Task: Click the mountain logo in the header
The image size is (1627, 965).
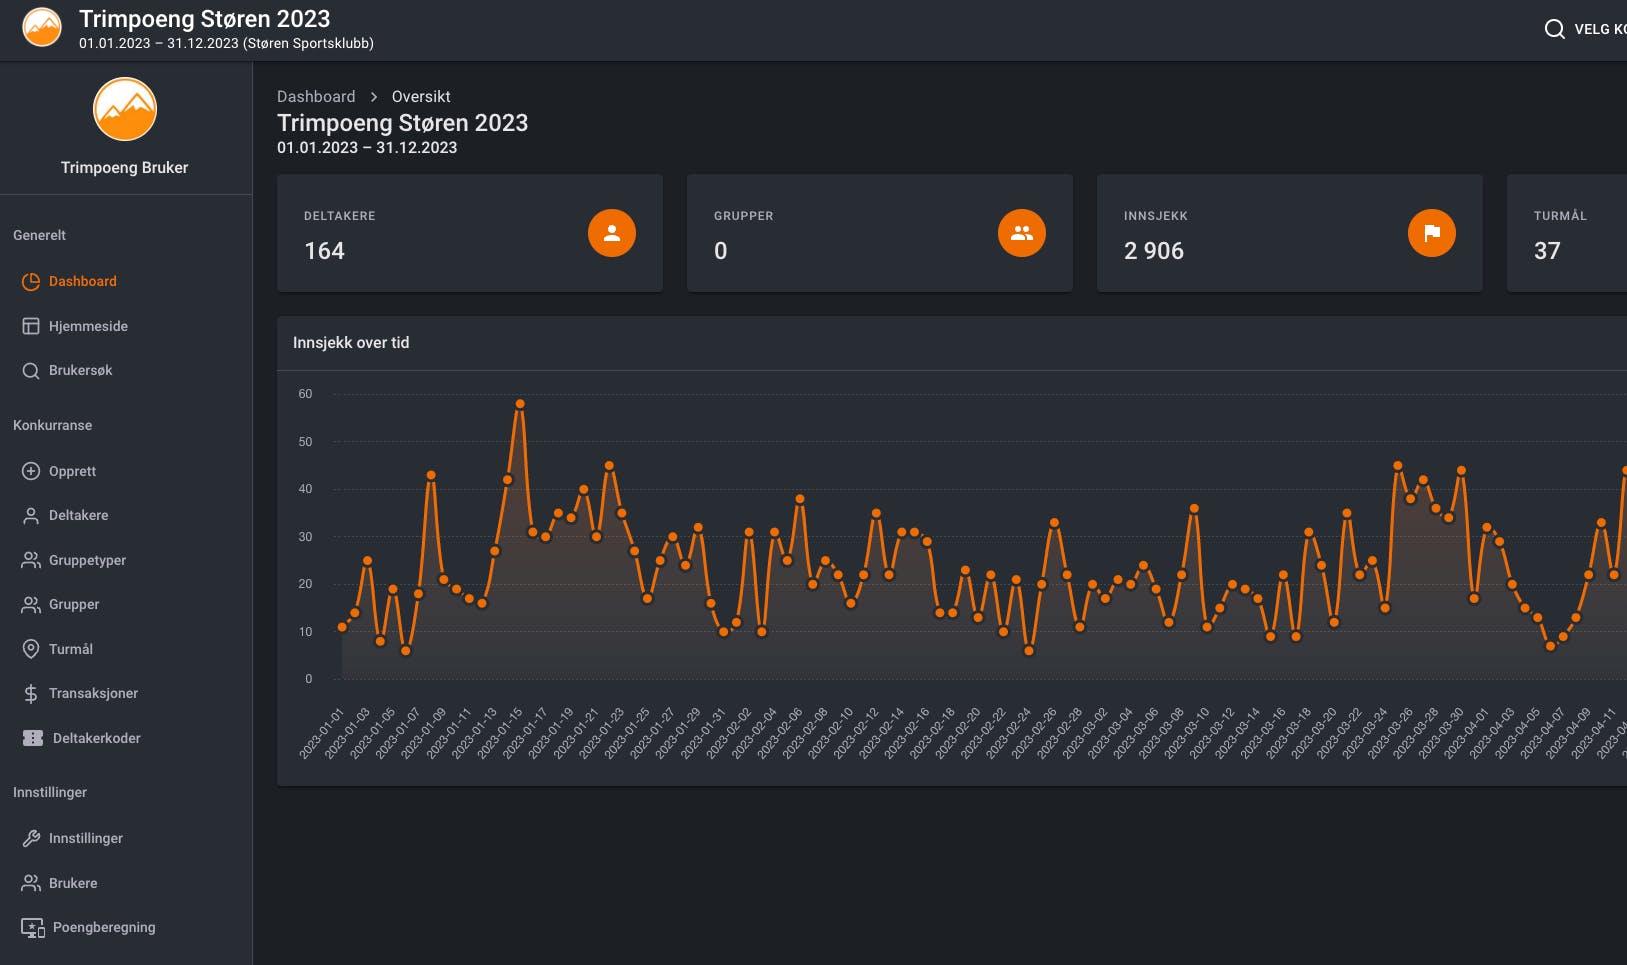Action: coord(42,28)
